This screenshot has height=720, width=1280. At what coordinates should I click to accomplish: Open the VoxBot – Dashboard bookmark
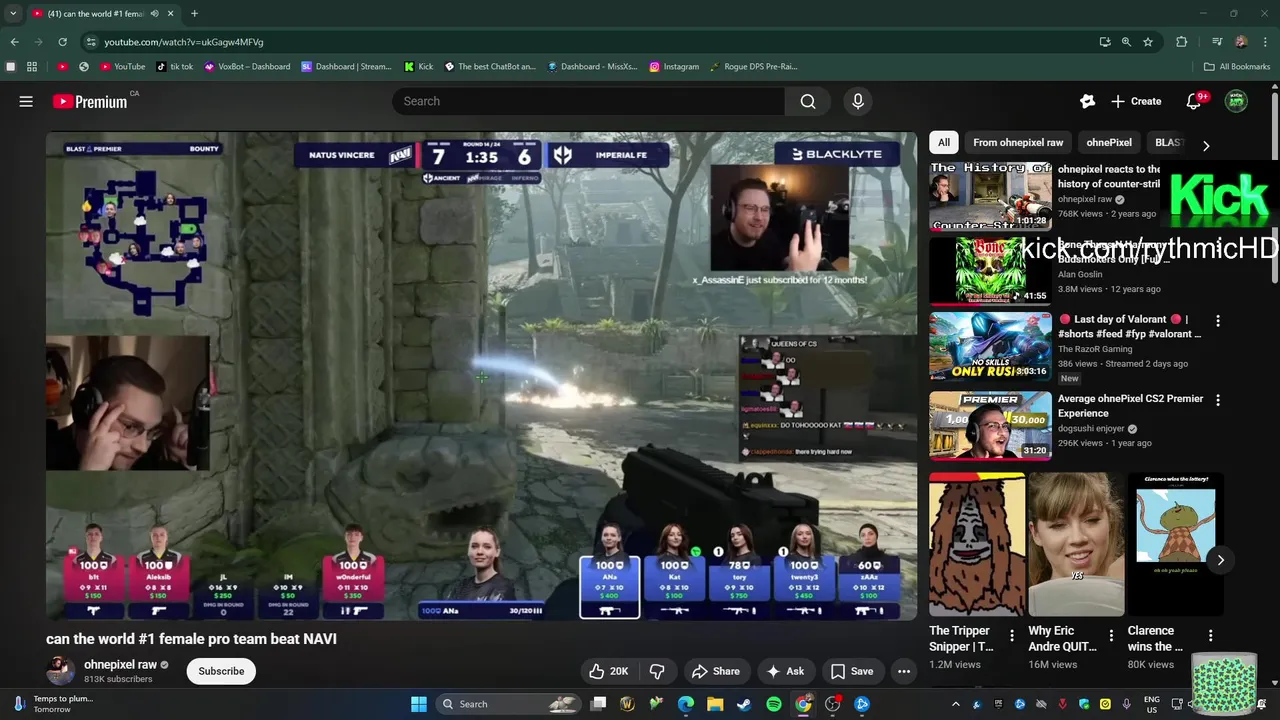click(247, 67)
